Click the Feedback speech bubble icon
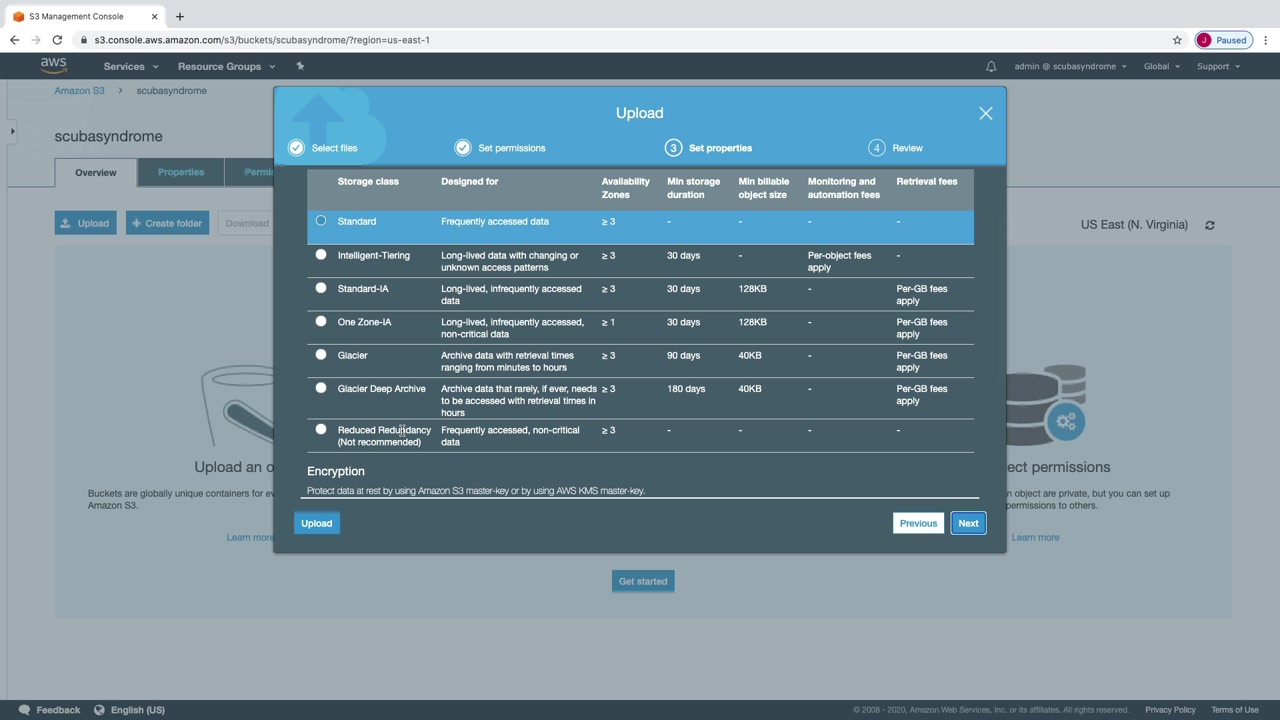Image resolution: width=1280 pixels, height=720 pixels. click(25, 710)
